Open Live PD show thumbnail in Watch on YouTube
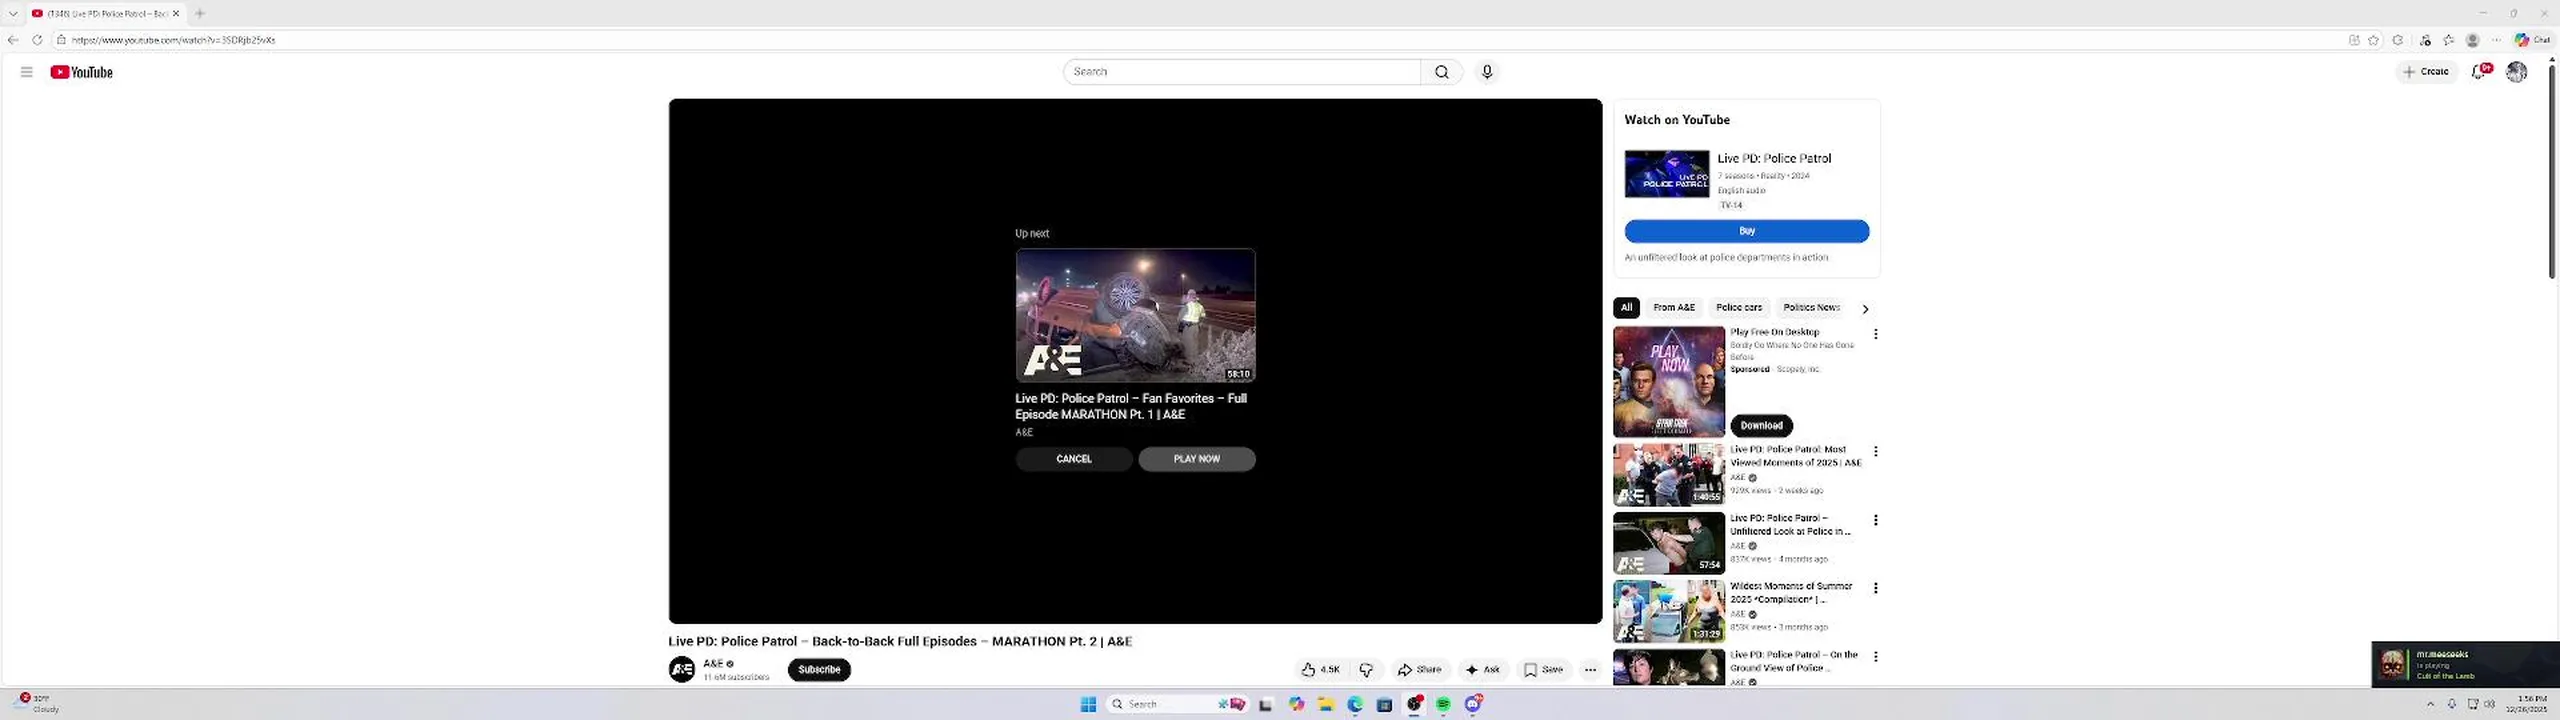Viewport: 2560px width, 720px height. coord(1666,174)
